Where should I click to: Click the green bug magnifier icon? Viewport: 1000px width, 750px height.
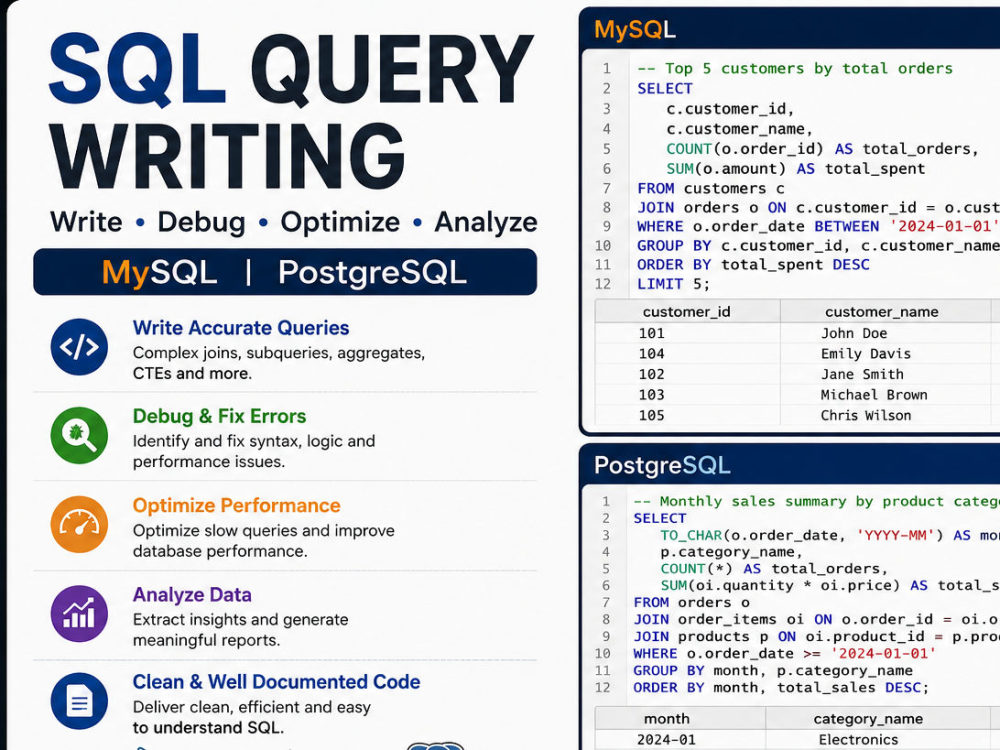(79, 436)
